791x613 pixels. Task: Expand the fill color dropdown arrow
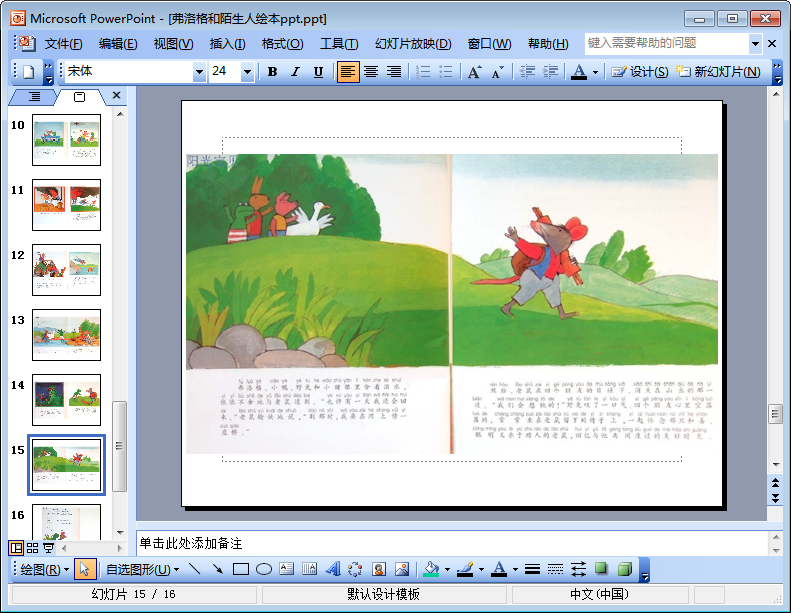pos(447,570)
